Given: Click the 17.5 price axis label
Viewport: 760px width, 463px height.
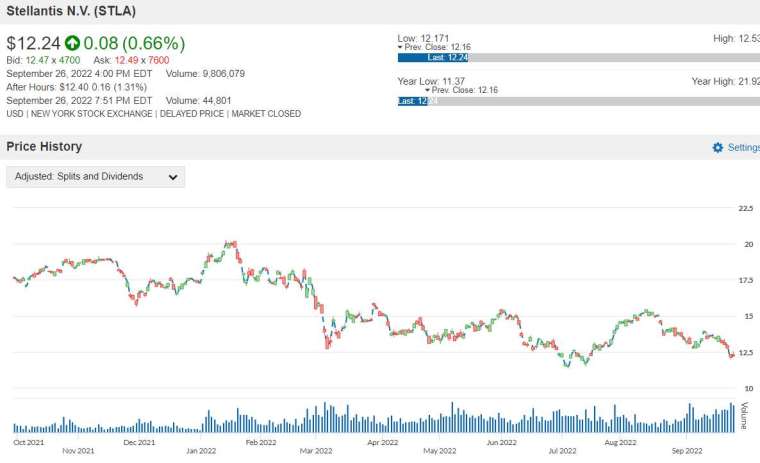Looking at the screenshot, I should (x=745, y=280).
